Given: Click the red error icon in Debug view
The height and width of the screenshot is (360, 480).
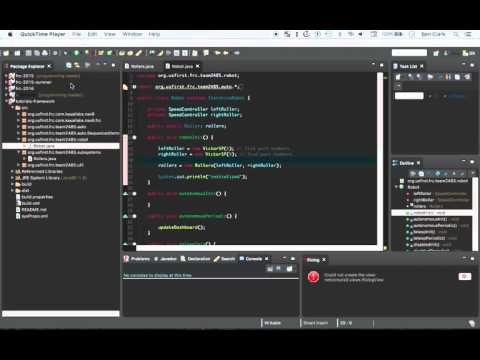Looking at the screenshot, I should pyautogui.click(x=313, y=277).
